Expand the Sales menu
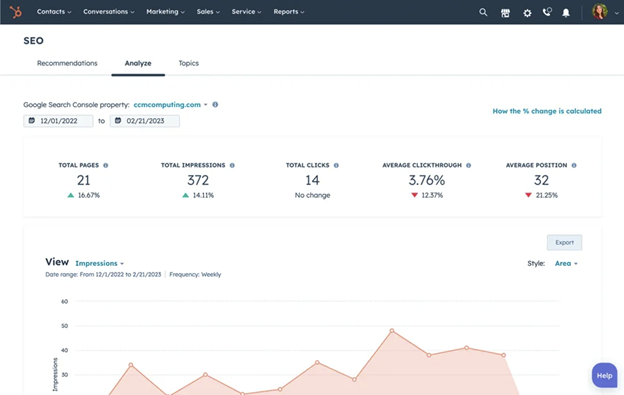The width and height of the screenshot is (624, 395). (x=208, y=12)
